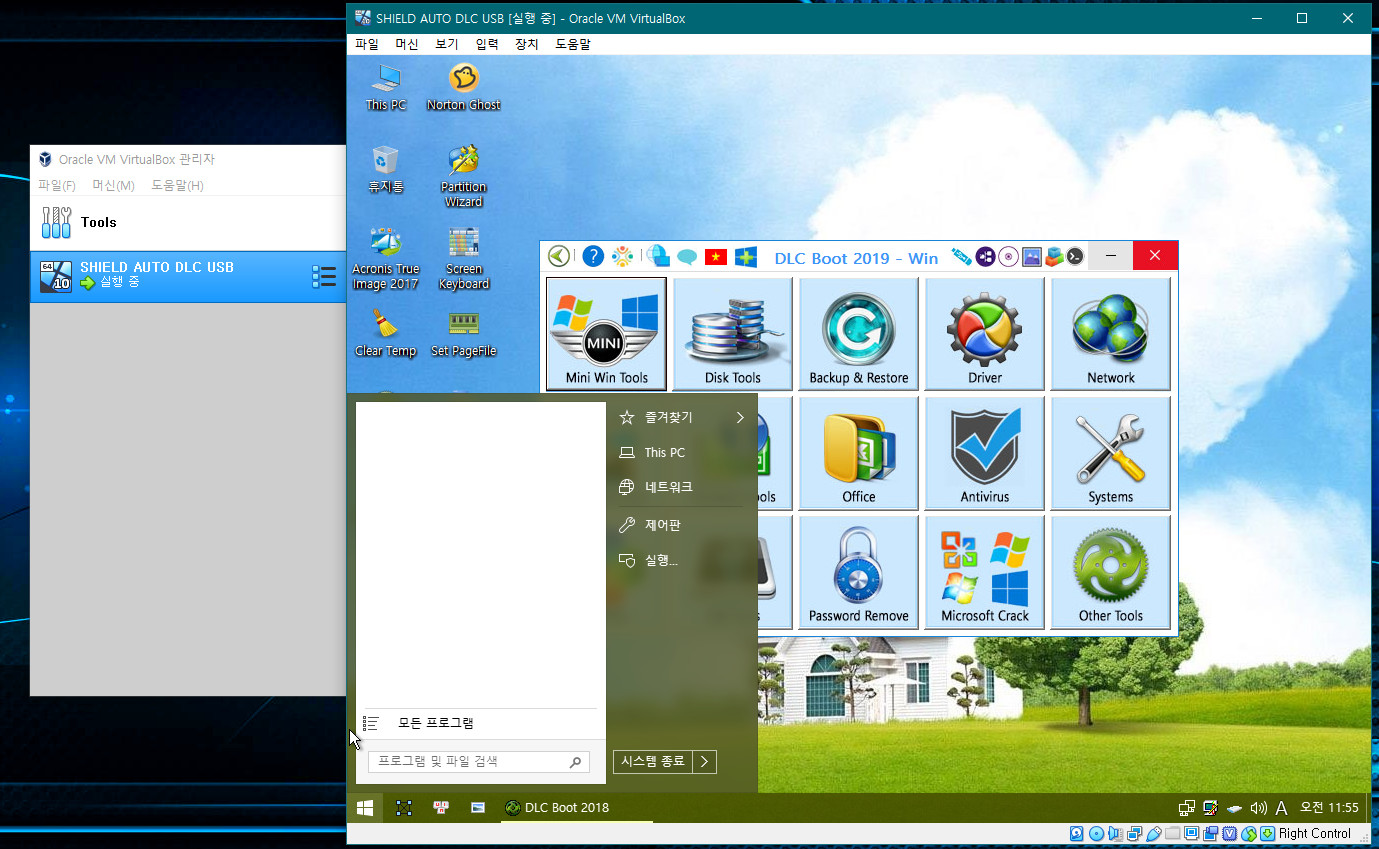Viewport: 1379px width, 849px height.
Task: Click the green back arrow in DLC Boot
Action: [x=559, y=256]
